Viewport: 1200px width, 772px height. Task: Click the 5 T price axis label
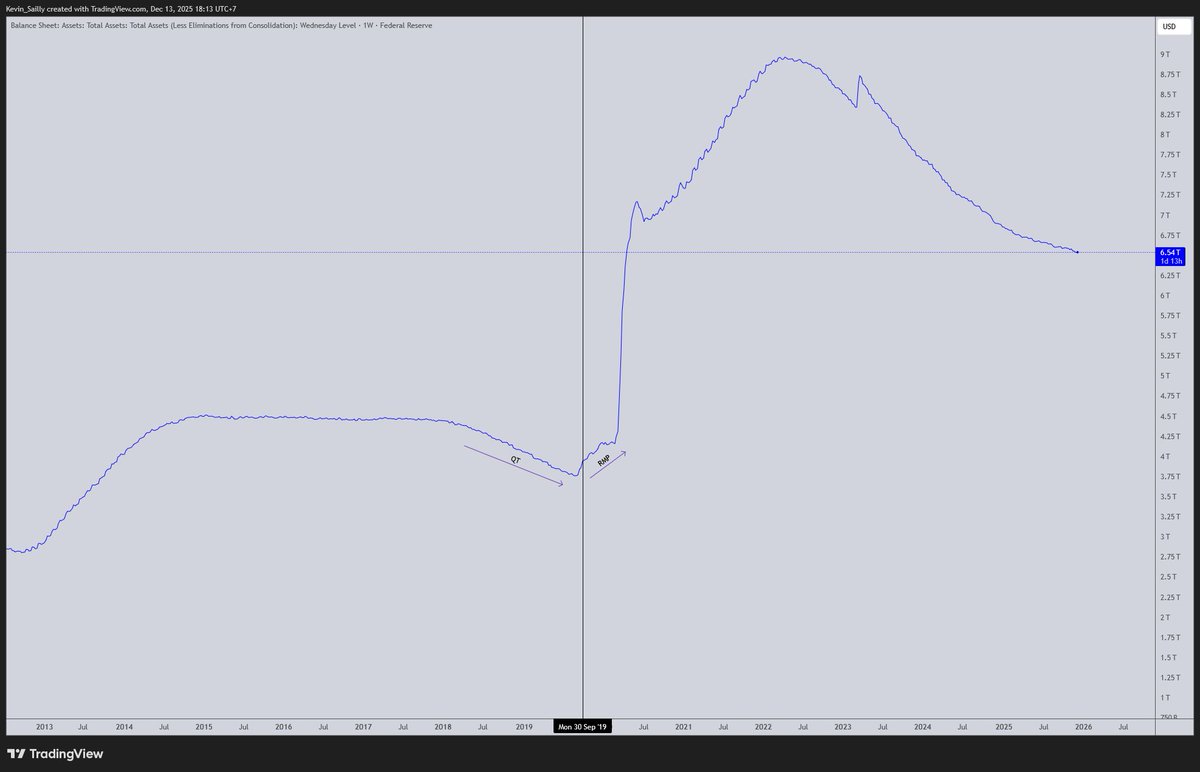click(x=1165, y=376)
